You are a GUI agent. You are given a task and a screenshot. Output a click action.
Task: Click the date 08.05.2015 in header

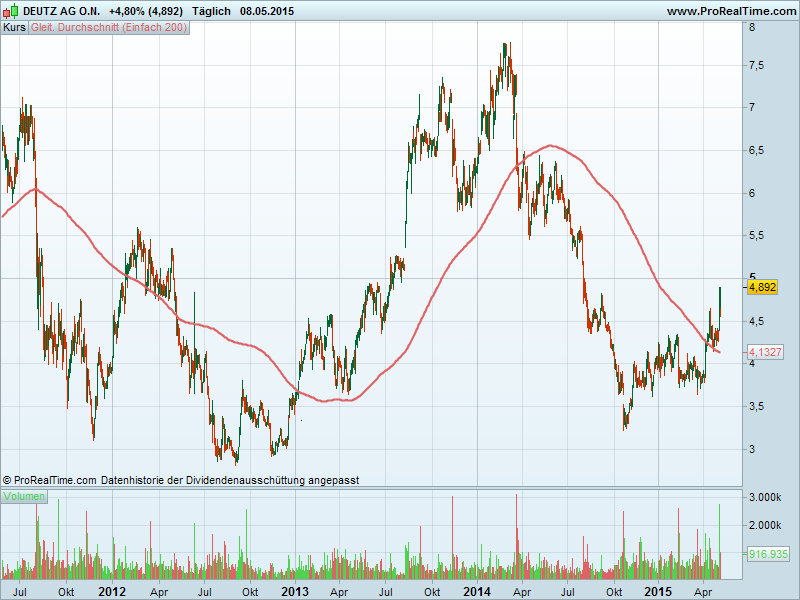pyautogui.click(x=267, y=11)
